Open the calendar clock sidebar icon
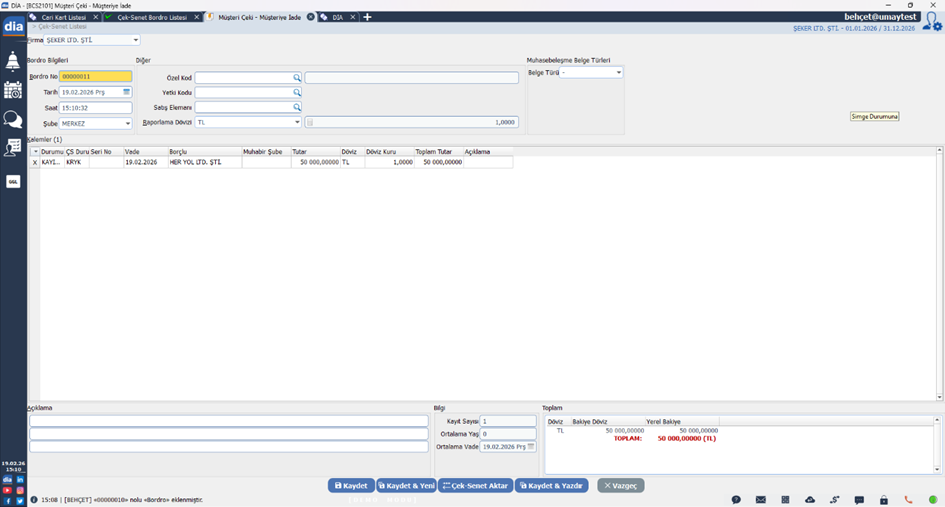Image resolution: width=945 pixels, height=507 pixels. tap(13, 90)
